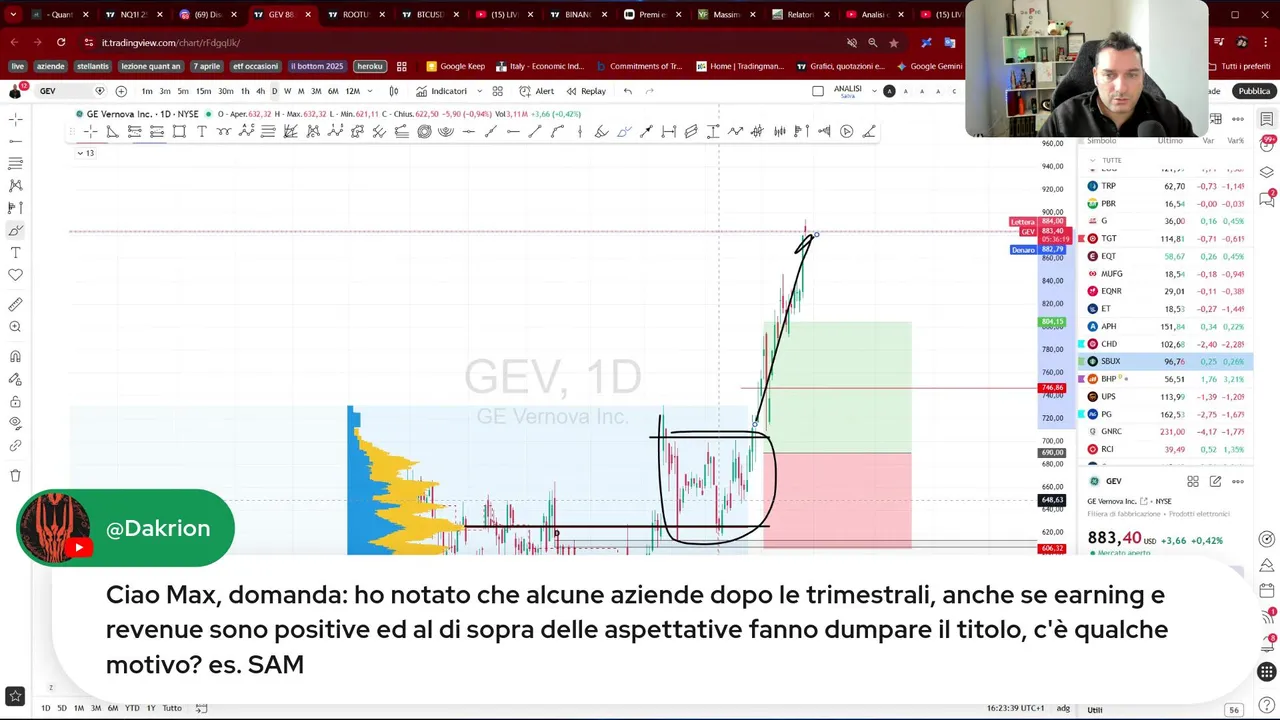Select the 15m interval
1280x720 pixels.
click(203, 91)
